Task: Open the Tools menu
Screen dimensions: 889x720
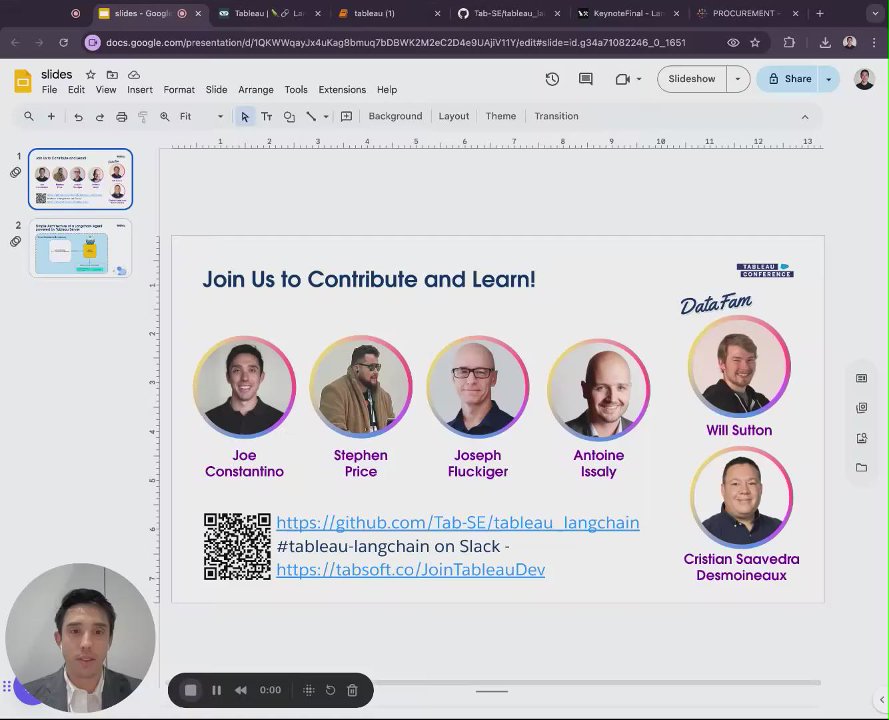Action: click(x=296, y=90)
